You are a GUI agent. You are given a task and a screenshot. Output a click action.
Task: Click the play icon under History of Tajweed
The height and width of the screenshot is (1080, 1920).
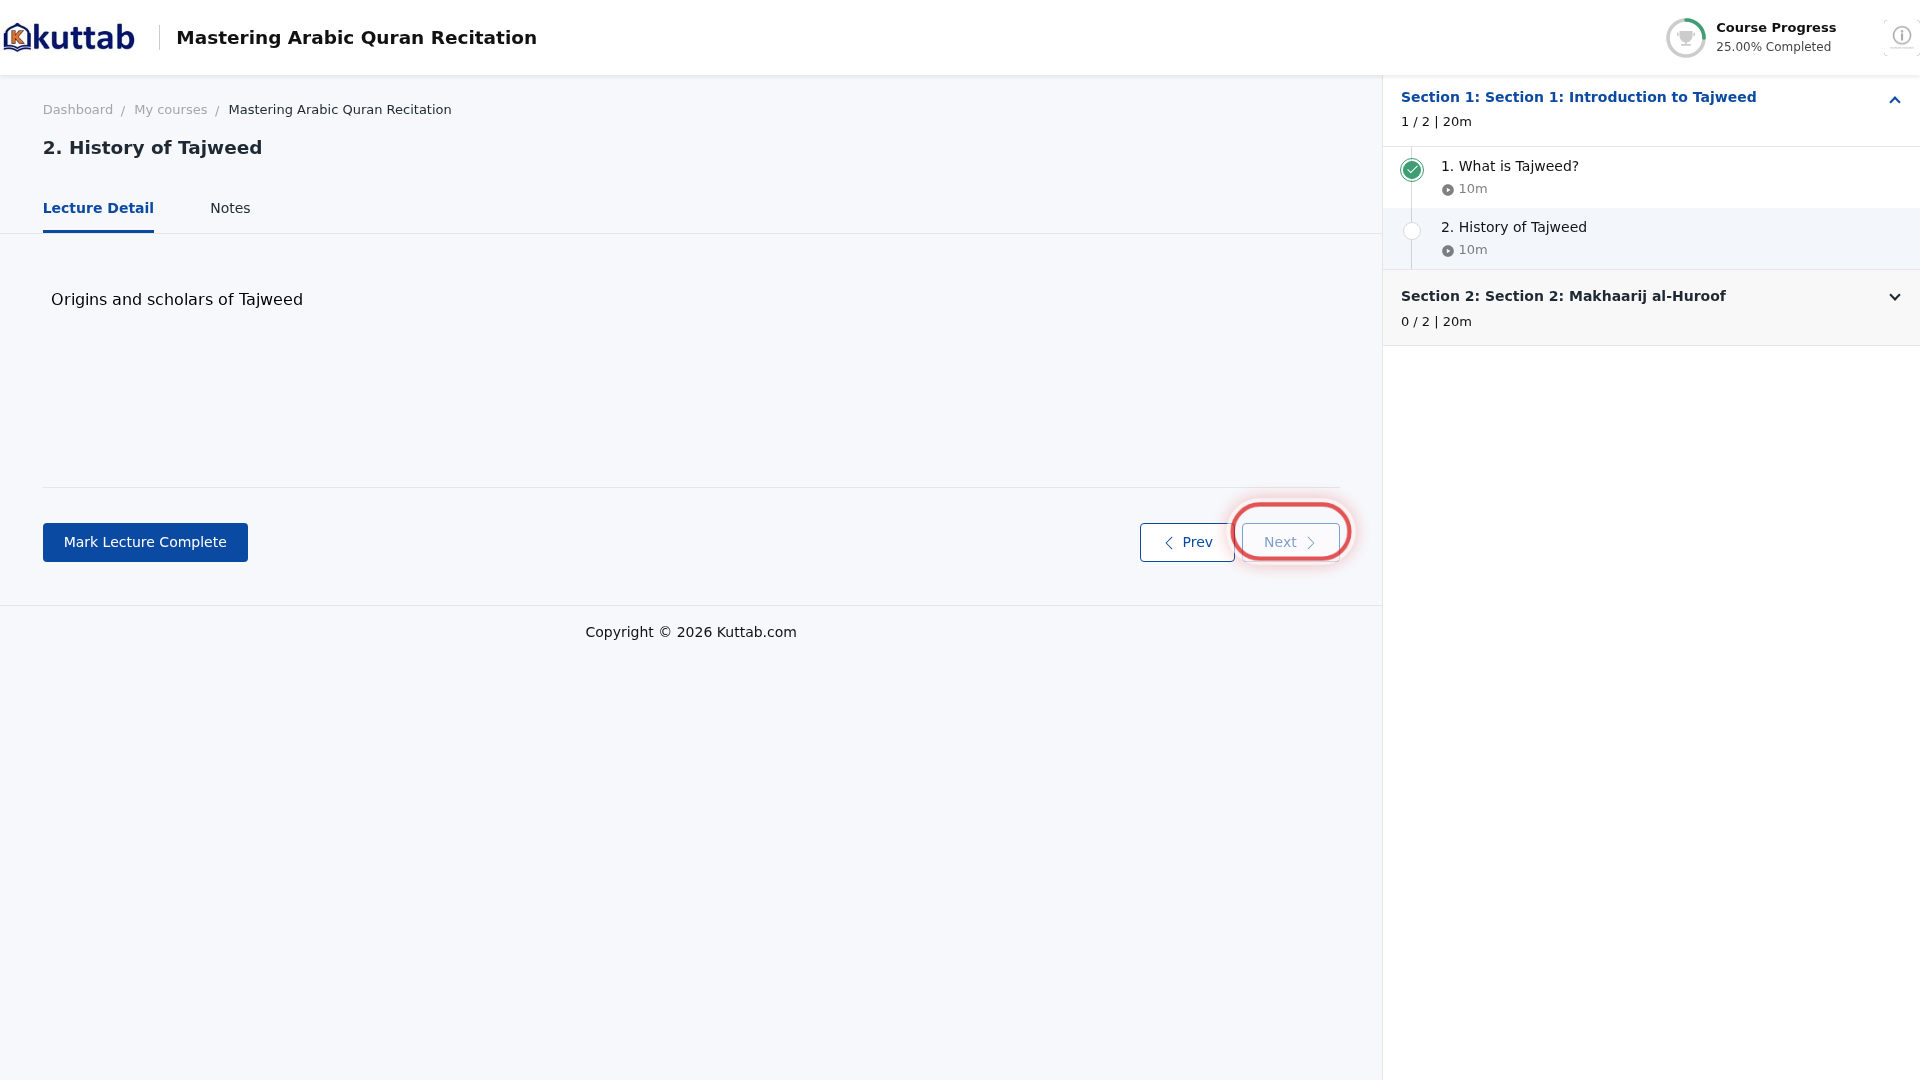click(1447, 251)
